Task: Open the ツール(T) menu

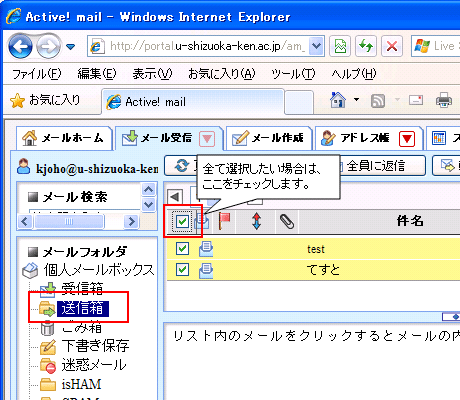Action: 293,74
